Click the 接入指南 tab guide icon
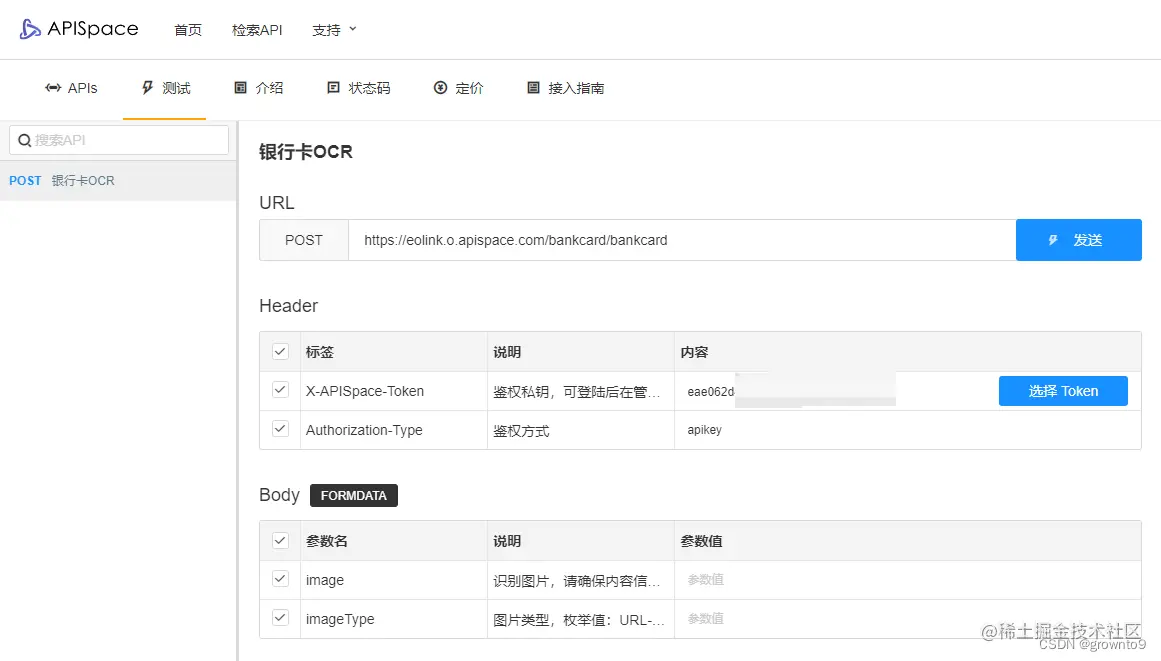Image resolution: width=1161 pixels, height=661 pixels. click(x=533, y=88)
